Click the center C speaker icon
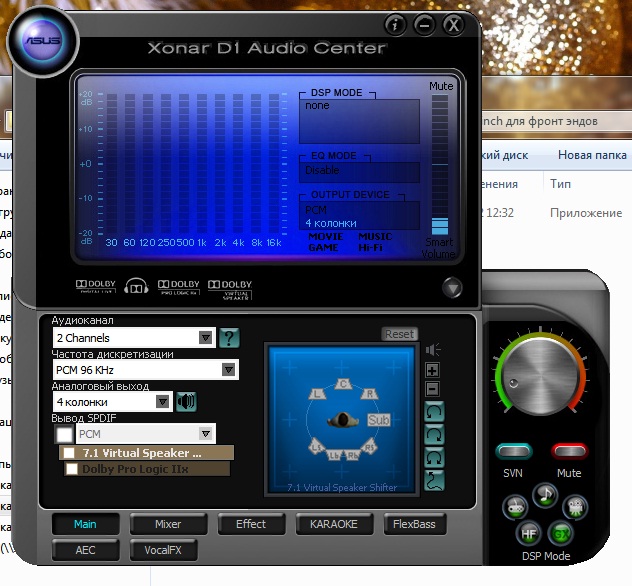This screenshot has width=632, height=586. pyautogui.click(x=343, y=384)
